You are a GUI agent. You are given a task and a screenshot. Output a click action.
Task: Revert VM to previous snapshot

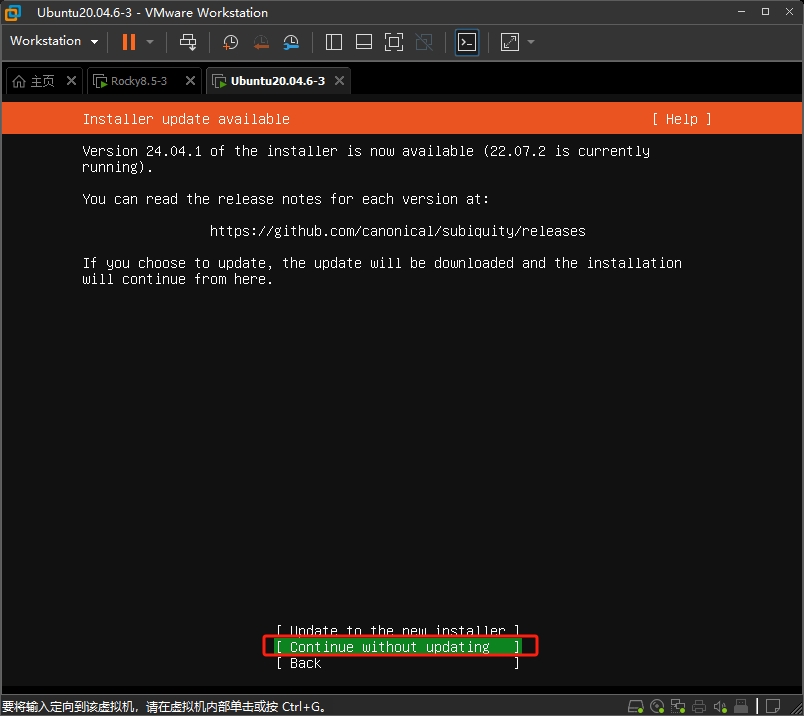(x=261, y=42)
